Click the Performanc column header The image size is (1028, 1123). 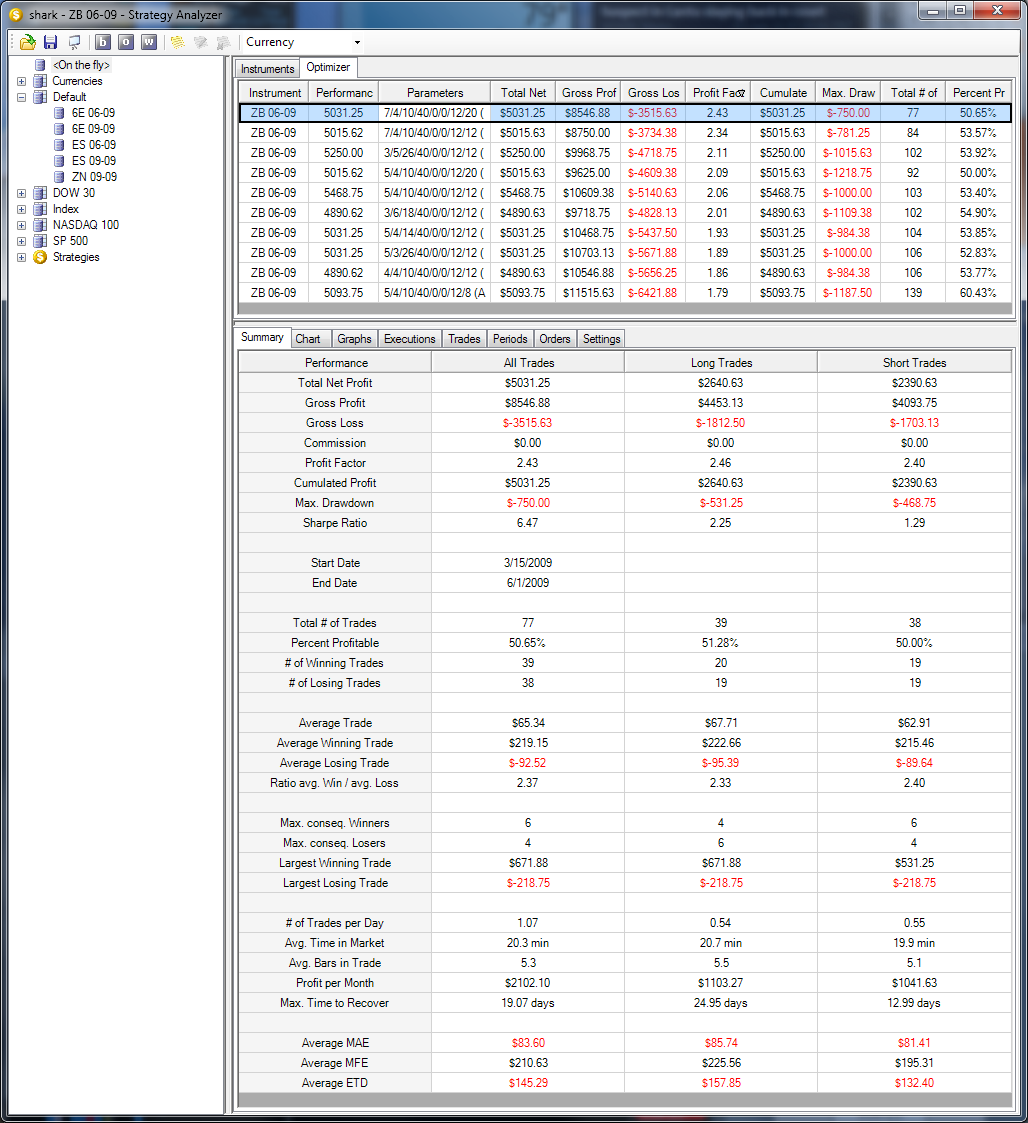coord(344,93)
